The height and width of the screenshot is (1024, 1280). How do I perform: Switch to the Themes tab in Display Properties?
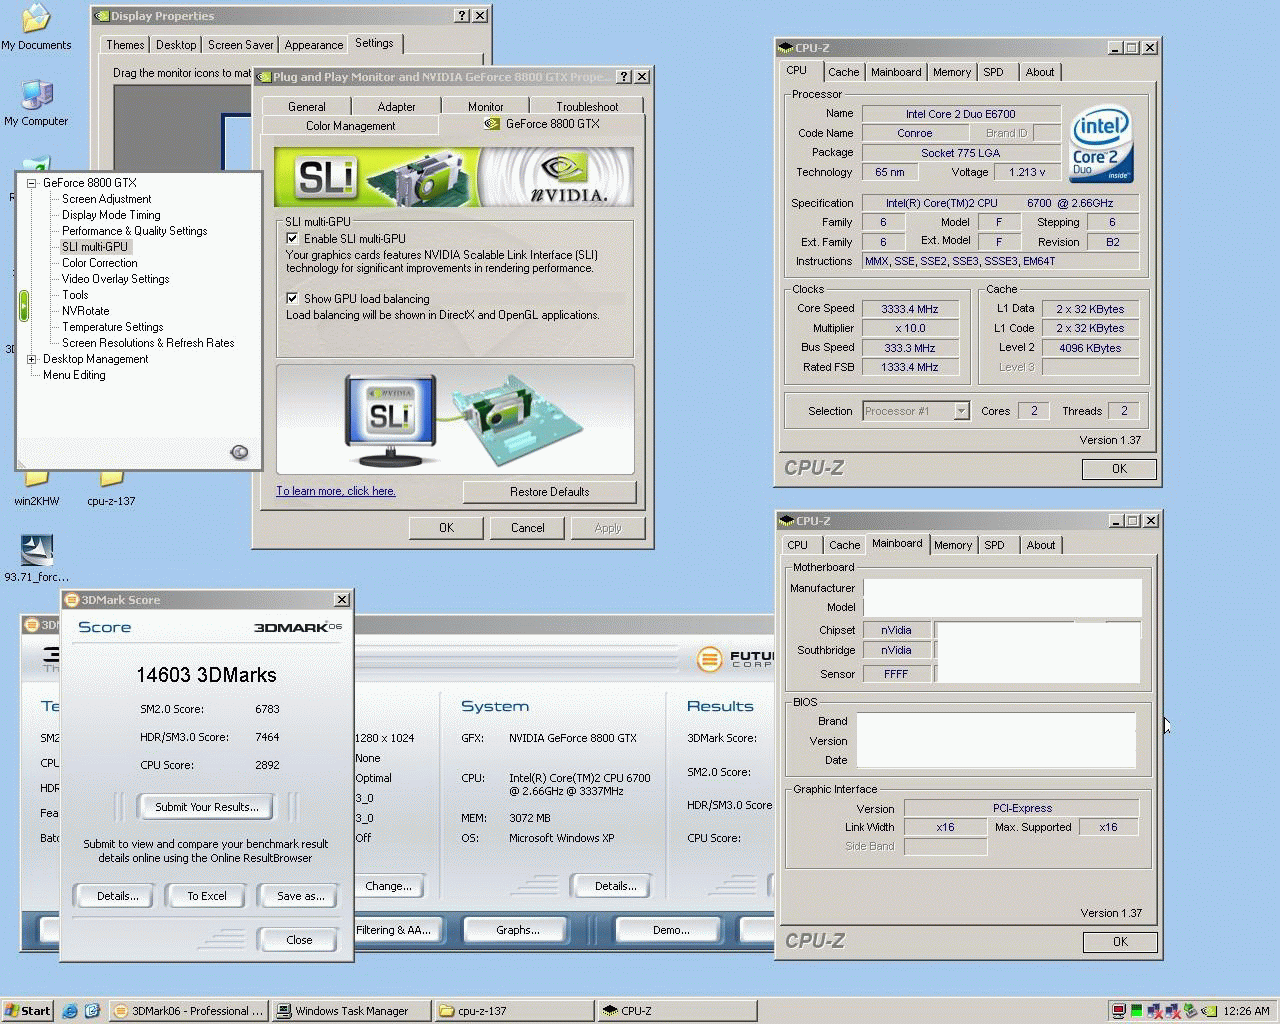(125, 45)
